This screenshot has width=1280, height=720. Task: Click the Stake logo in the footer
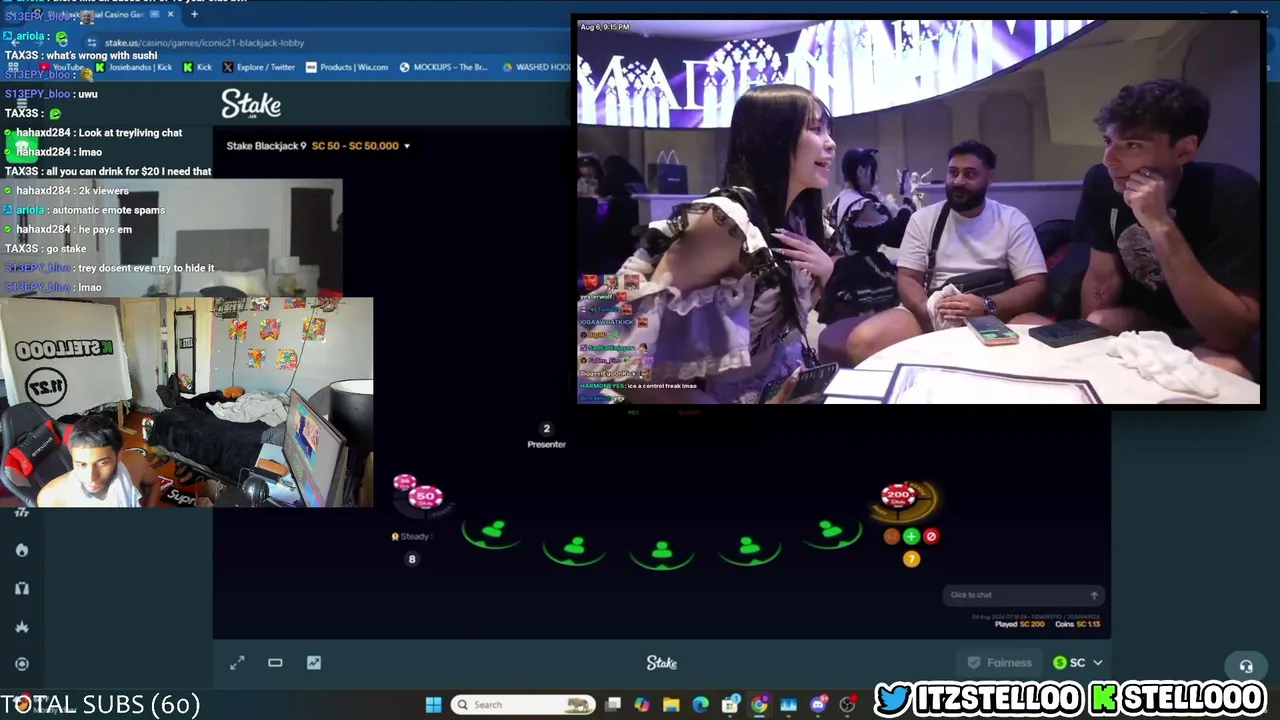(x=661, y=663)
